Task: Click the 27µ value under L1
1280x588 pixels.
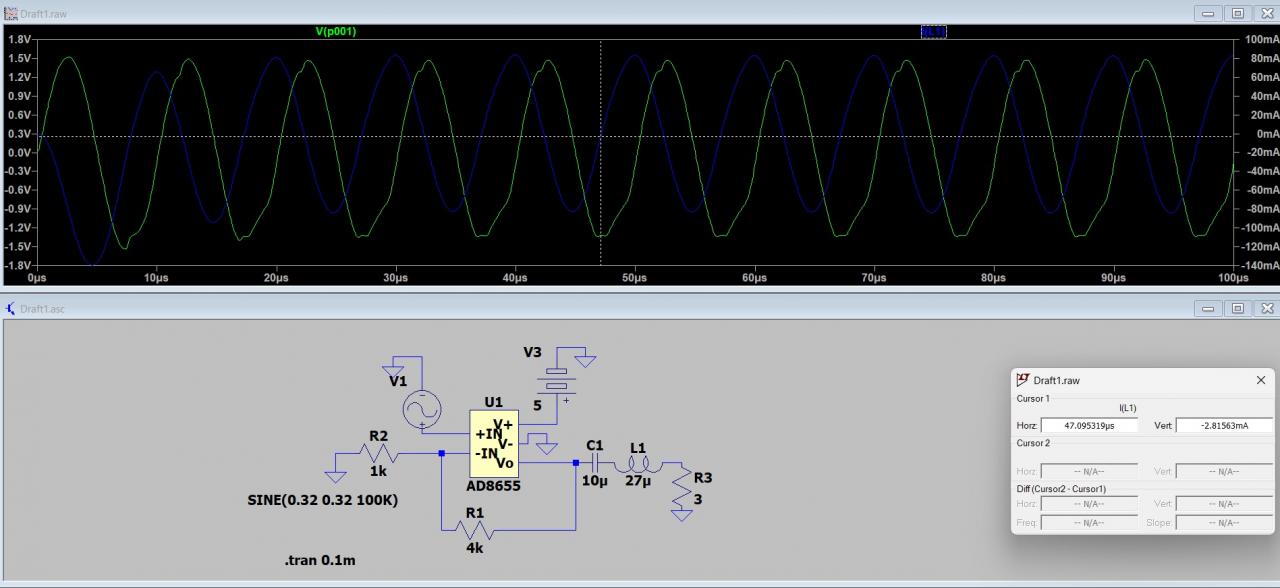Action: click(638, 481)
